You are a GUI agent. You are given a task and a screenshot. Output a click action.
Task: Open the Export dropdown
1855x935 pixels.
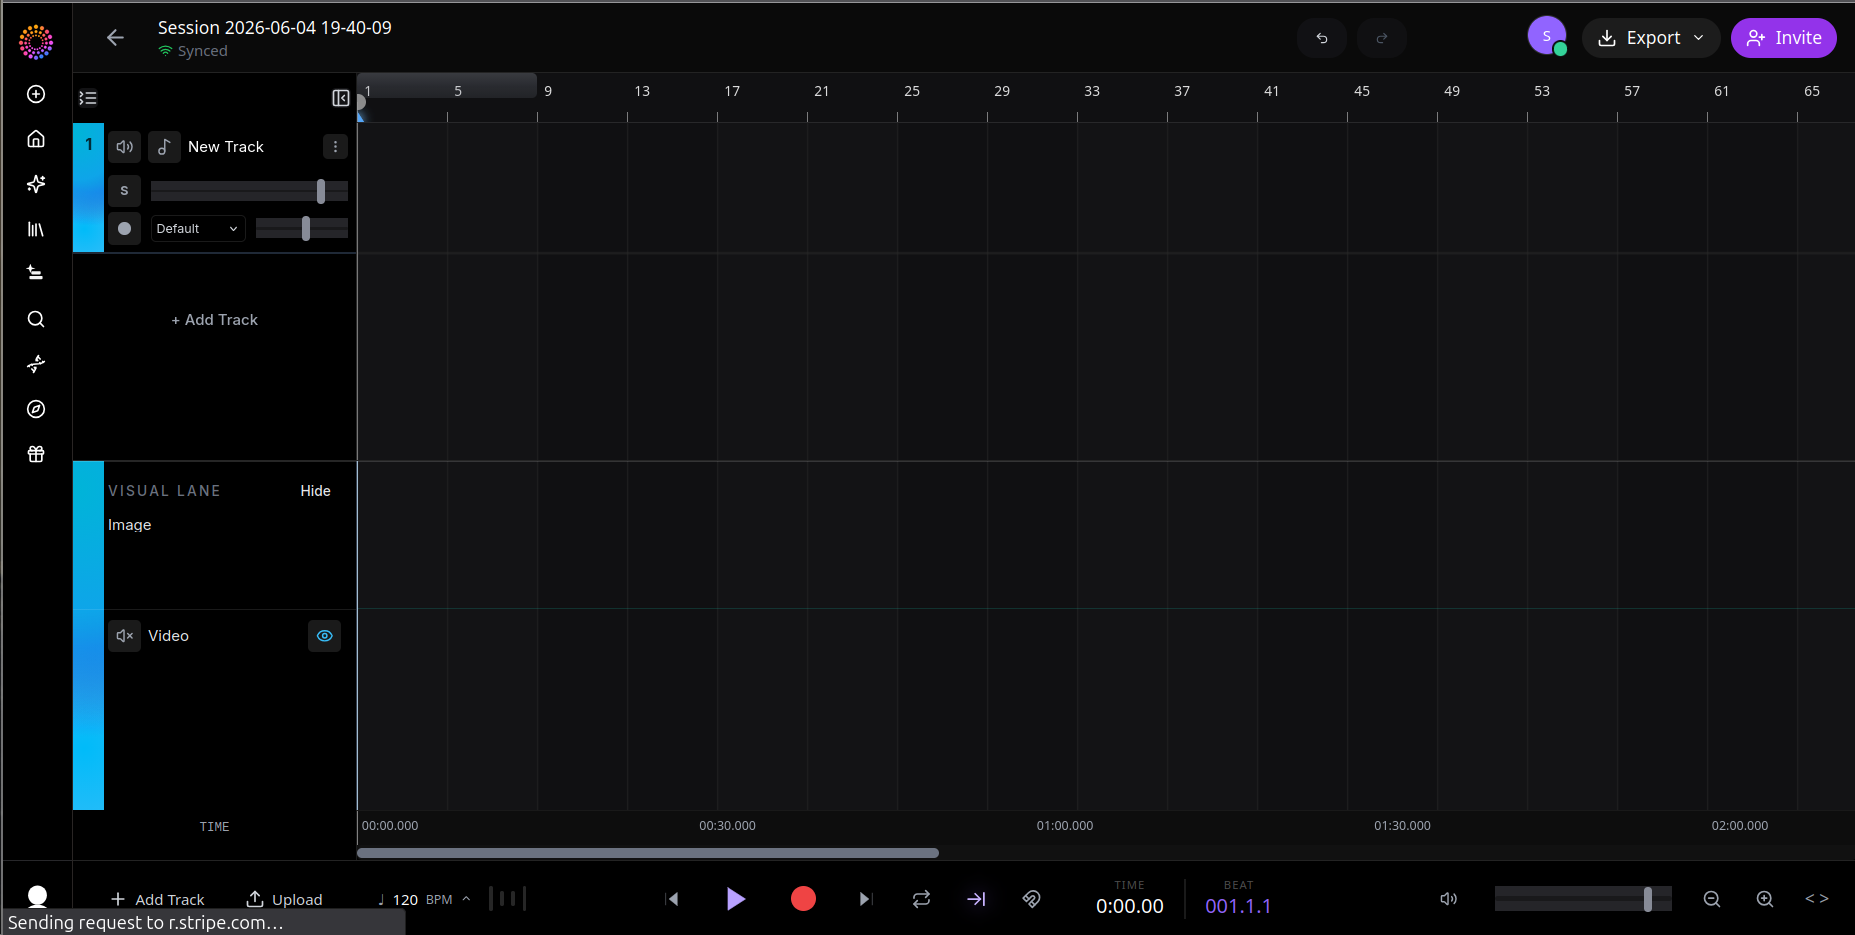coord(1651,38)
